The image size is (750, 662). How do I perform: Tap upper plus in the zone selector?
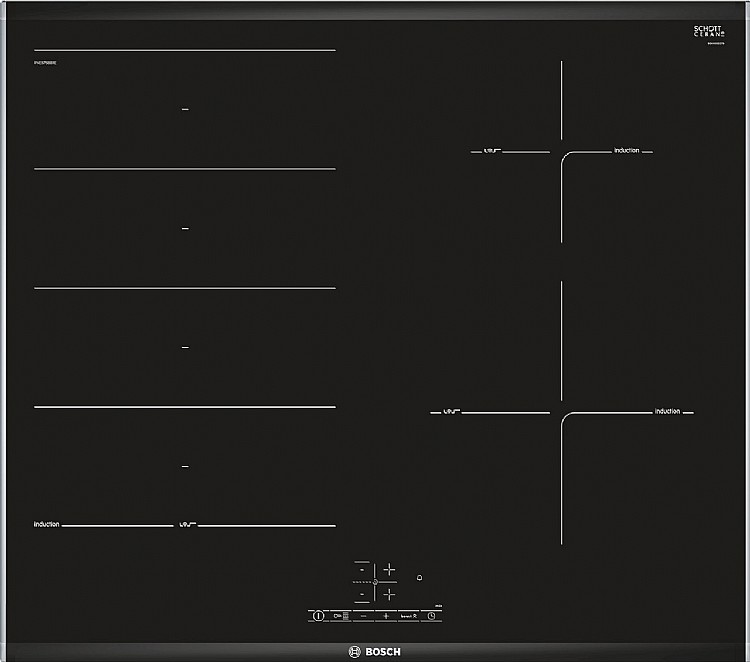(389, 569)
